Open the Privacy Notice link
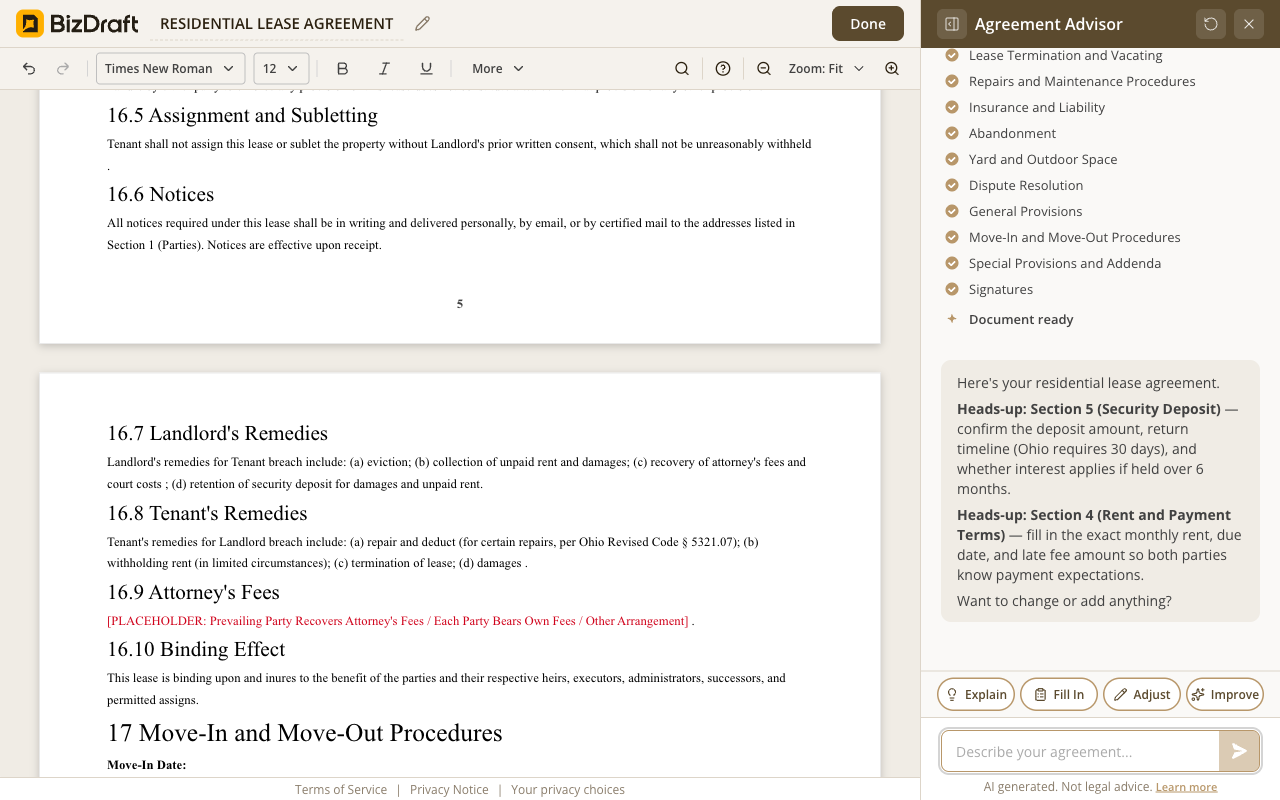1280x800 pixels. (449, 789)
